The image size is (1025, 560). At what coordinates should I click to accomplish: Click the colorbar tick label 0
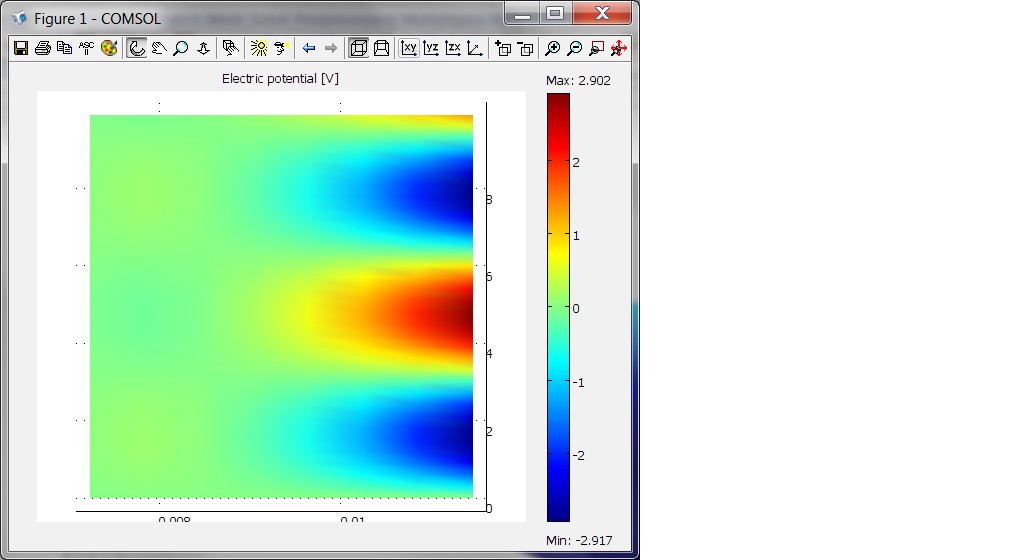tap(576, 308)
